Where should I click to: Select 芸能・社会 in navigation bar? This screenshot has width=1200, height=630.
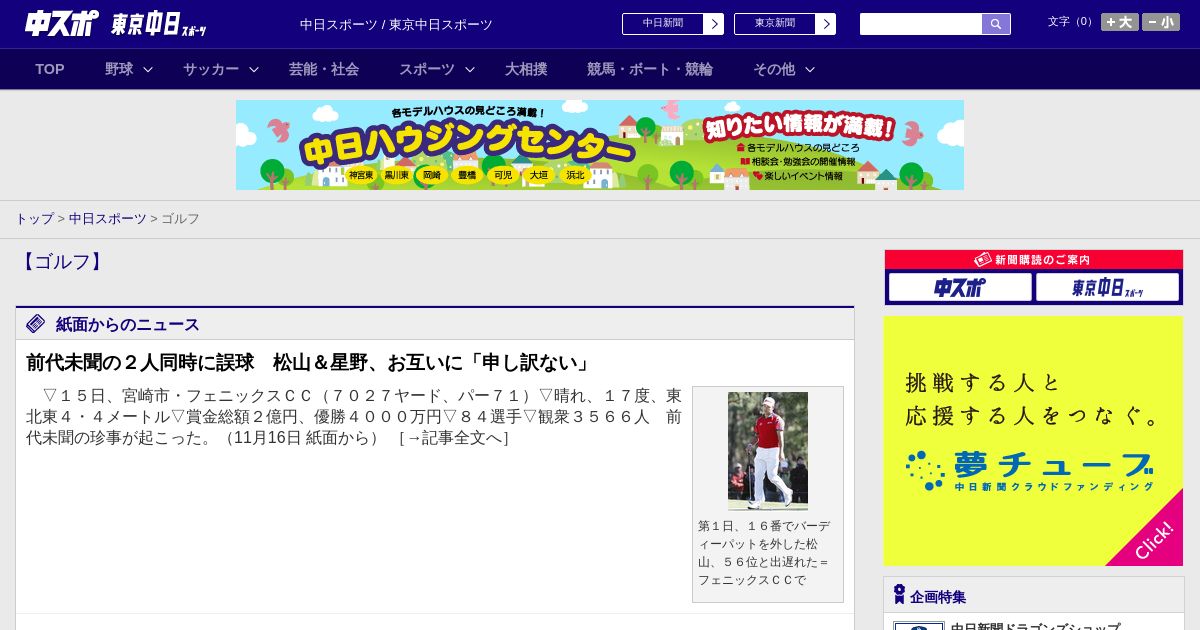(x=324, y=69)
